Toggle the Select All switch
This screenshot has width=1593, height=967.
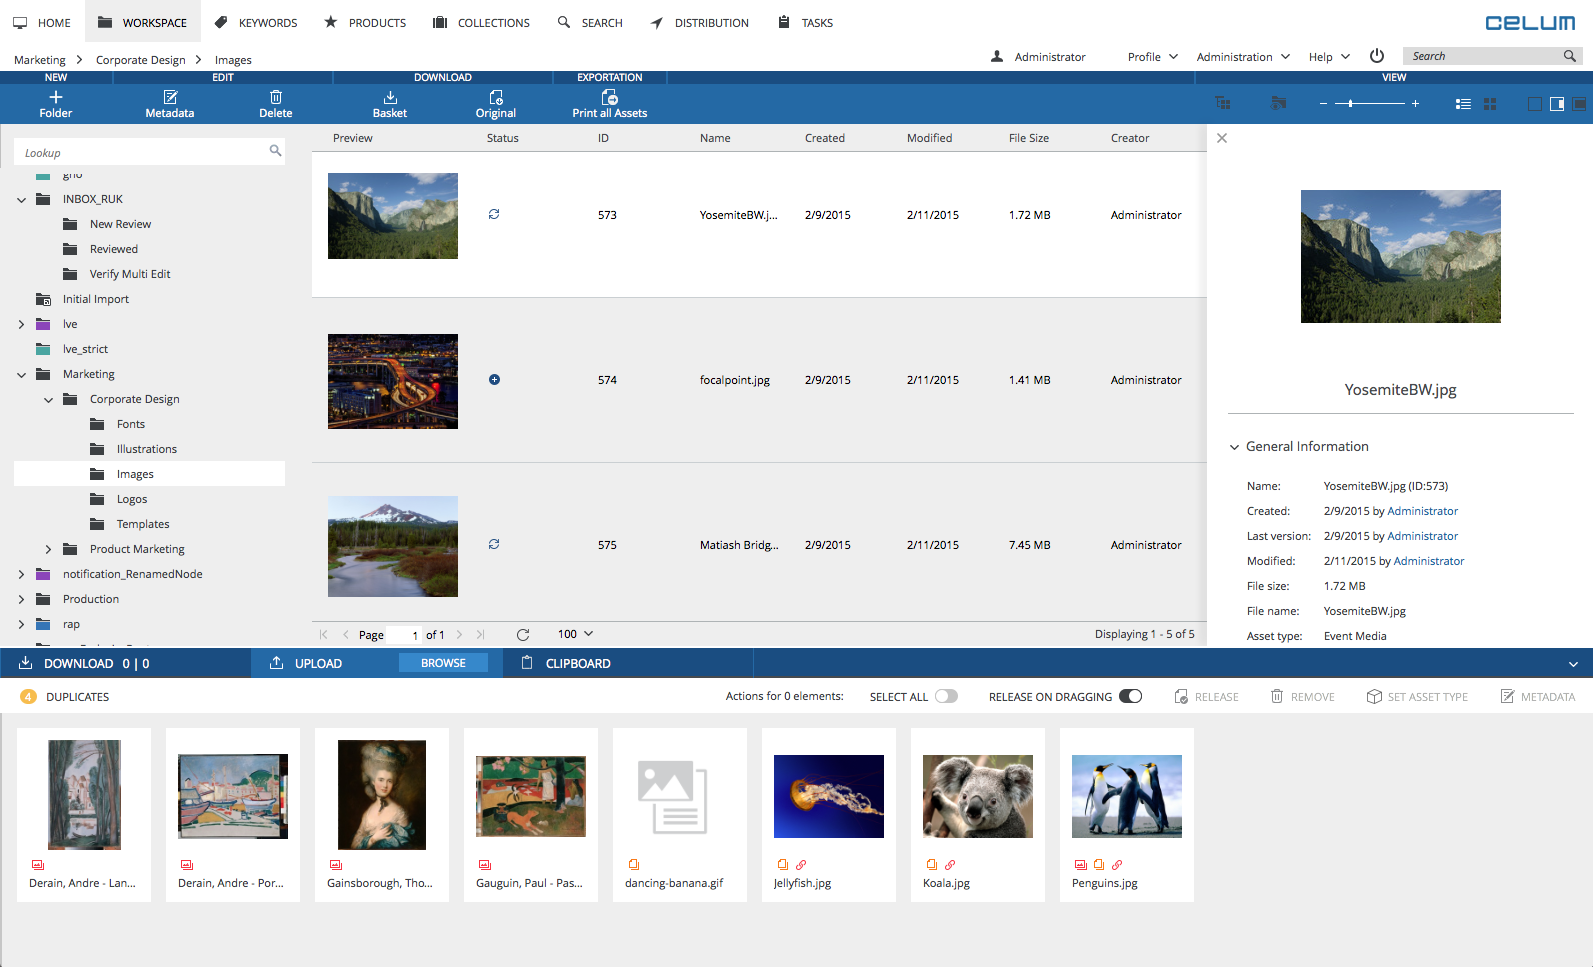[x=946, y=697]
